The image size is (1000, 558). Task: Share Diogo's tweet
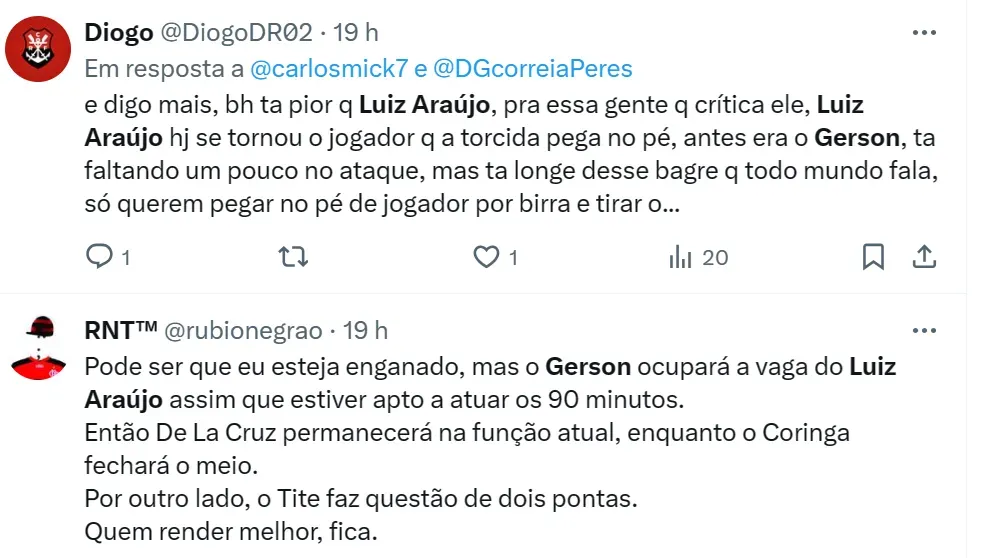924,257
